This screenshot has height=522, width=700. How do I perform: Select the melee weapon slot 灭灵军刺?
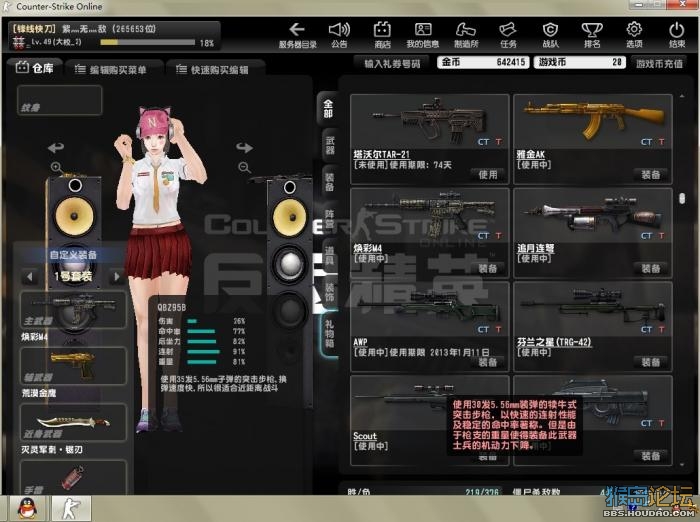pos(73,422)
